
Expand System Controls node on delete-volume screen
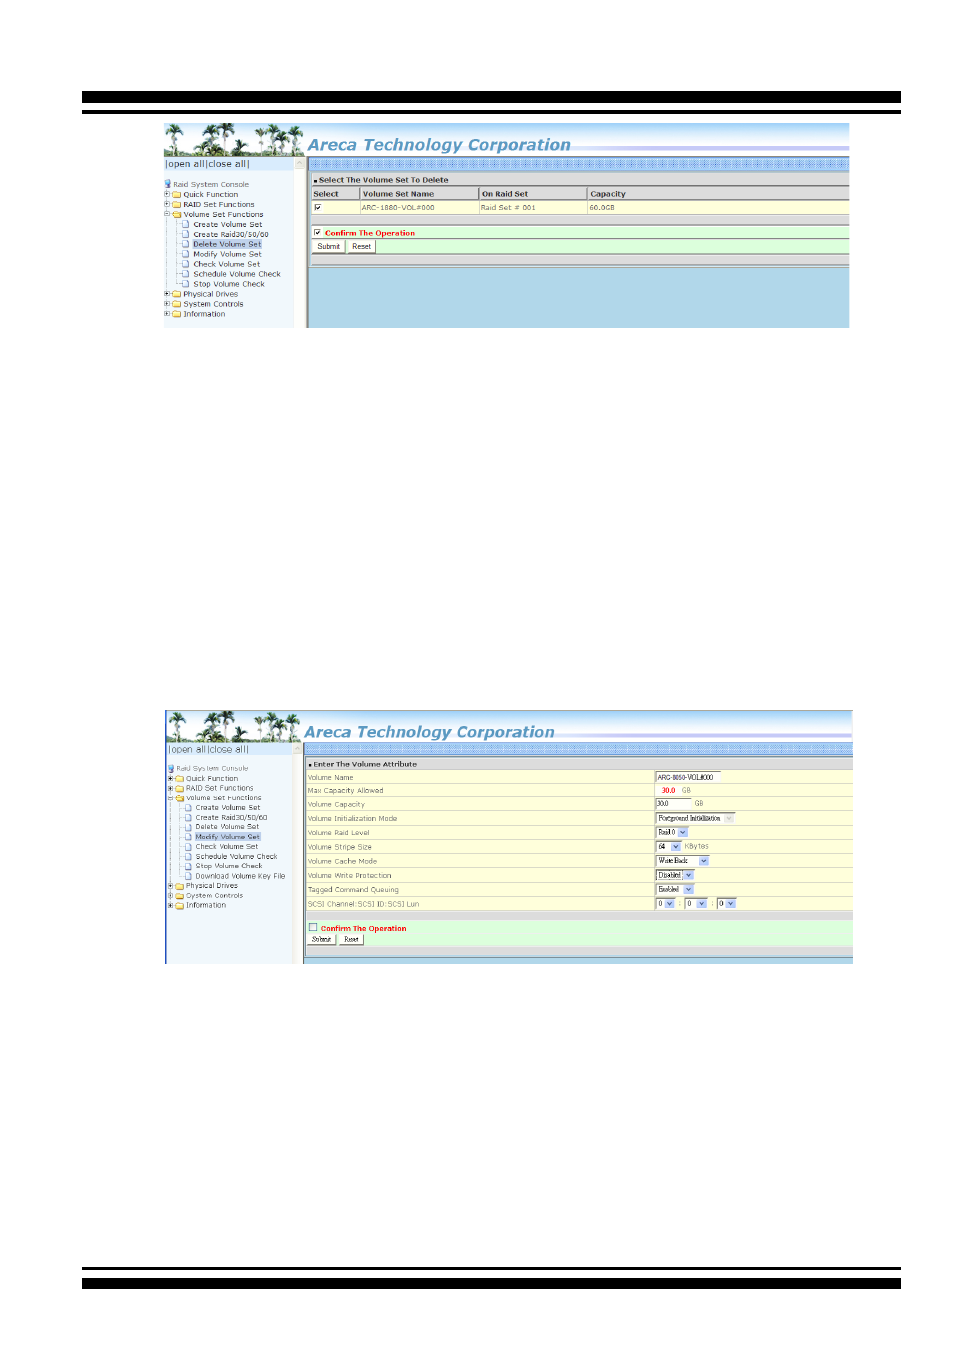tap(167, 304)
